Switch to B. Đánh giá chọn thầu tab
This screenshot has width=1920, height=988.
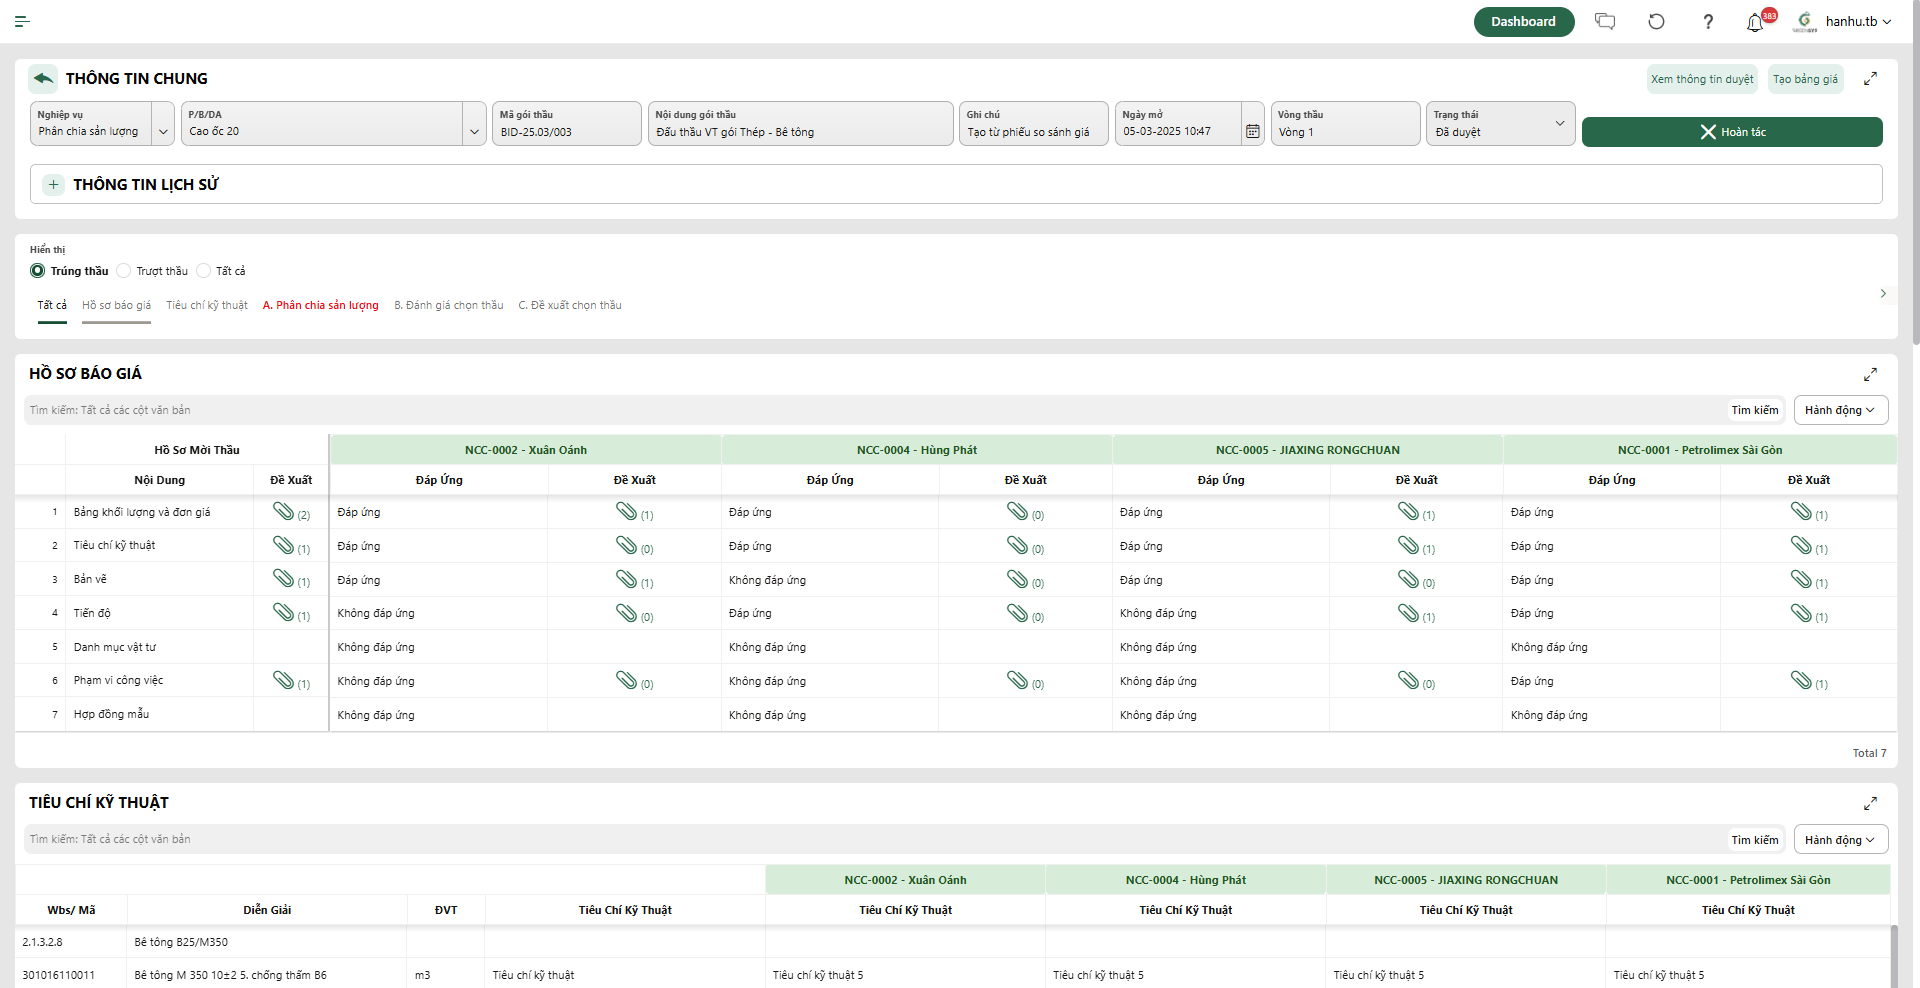[x=449, y=305]
